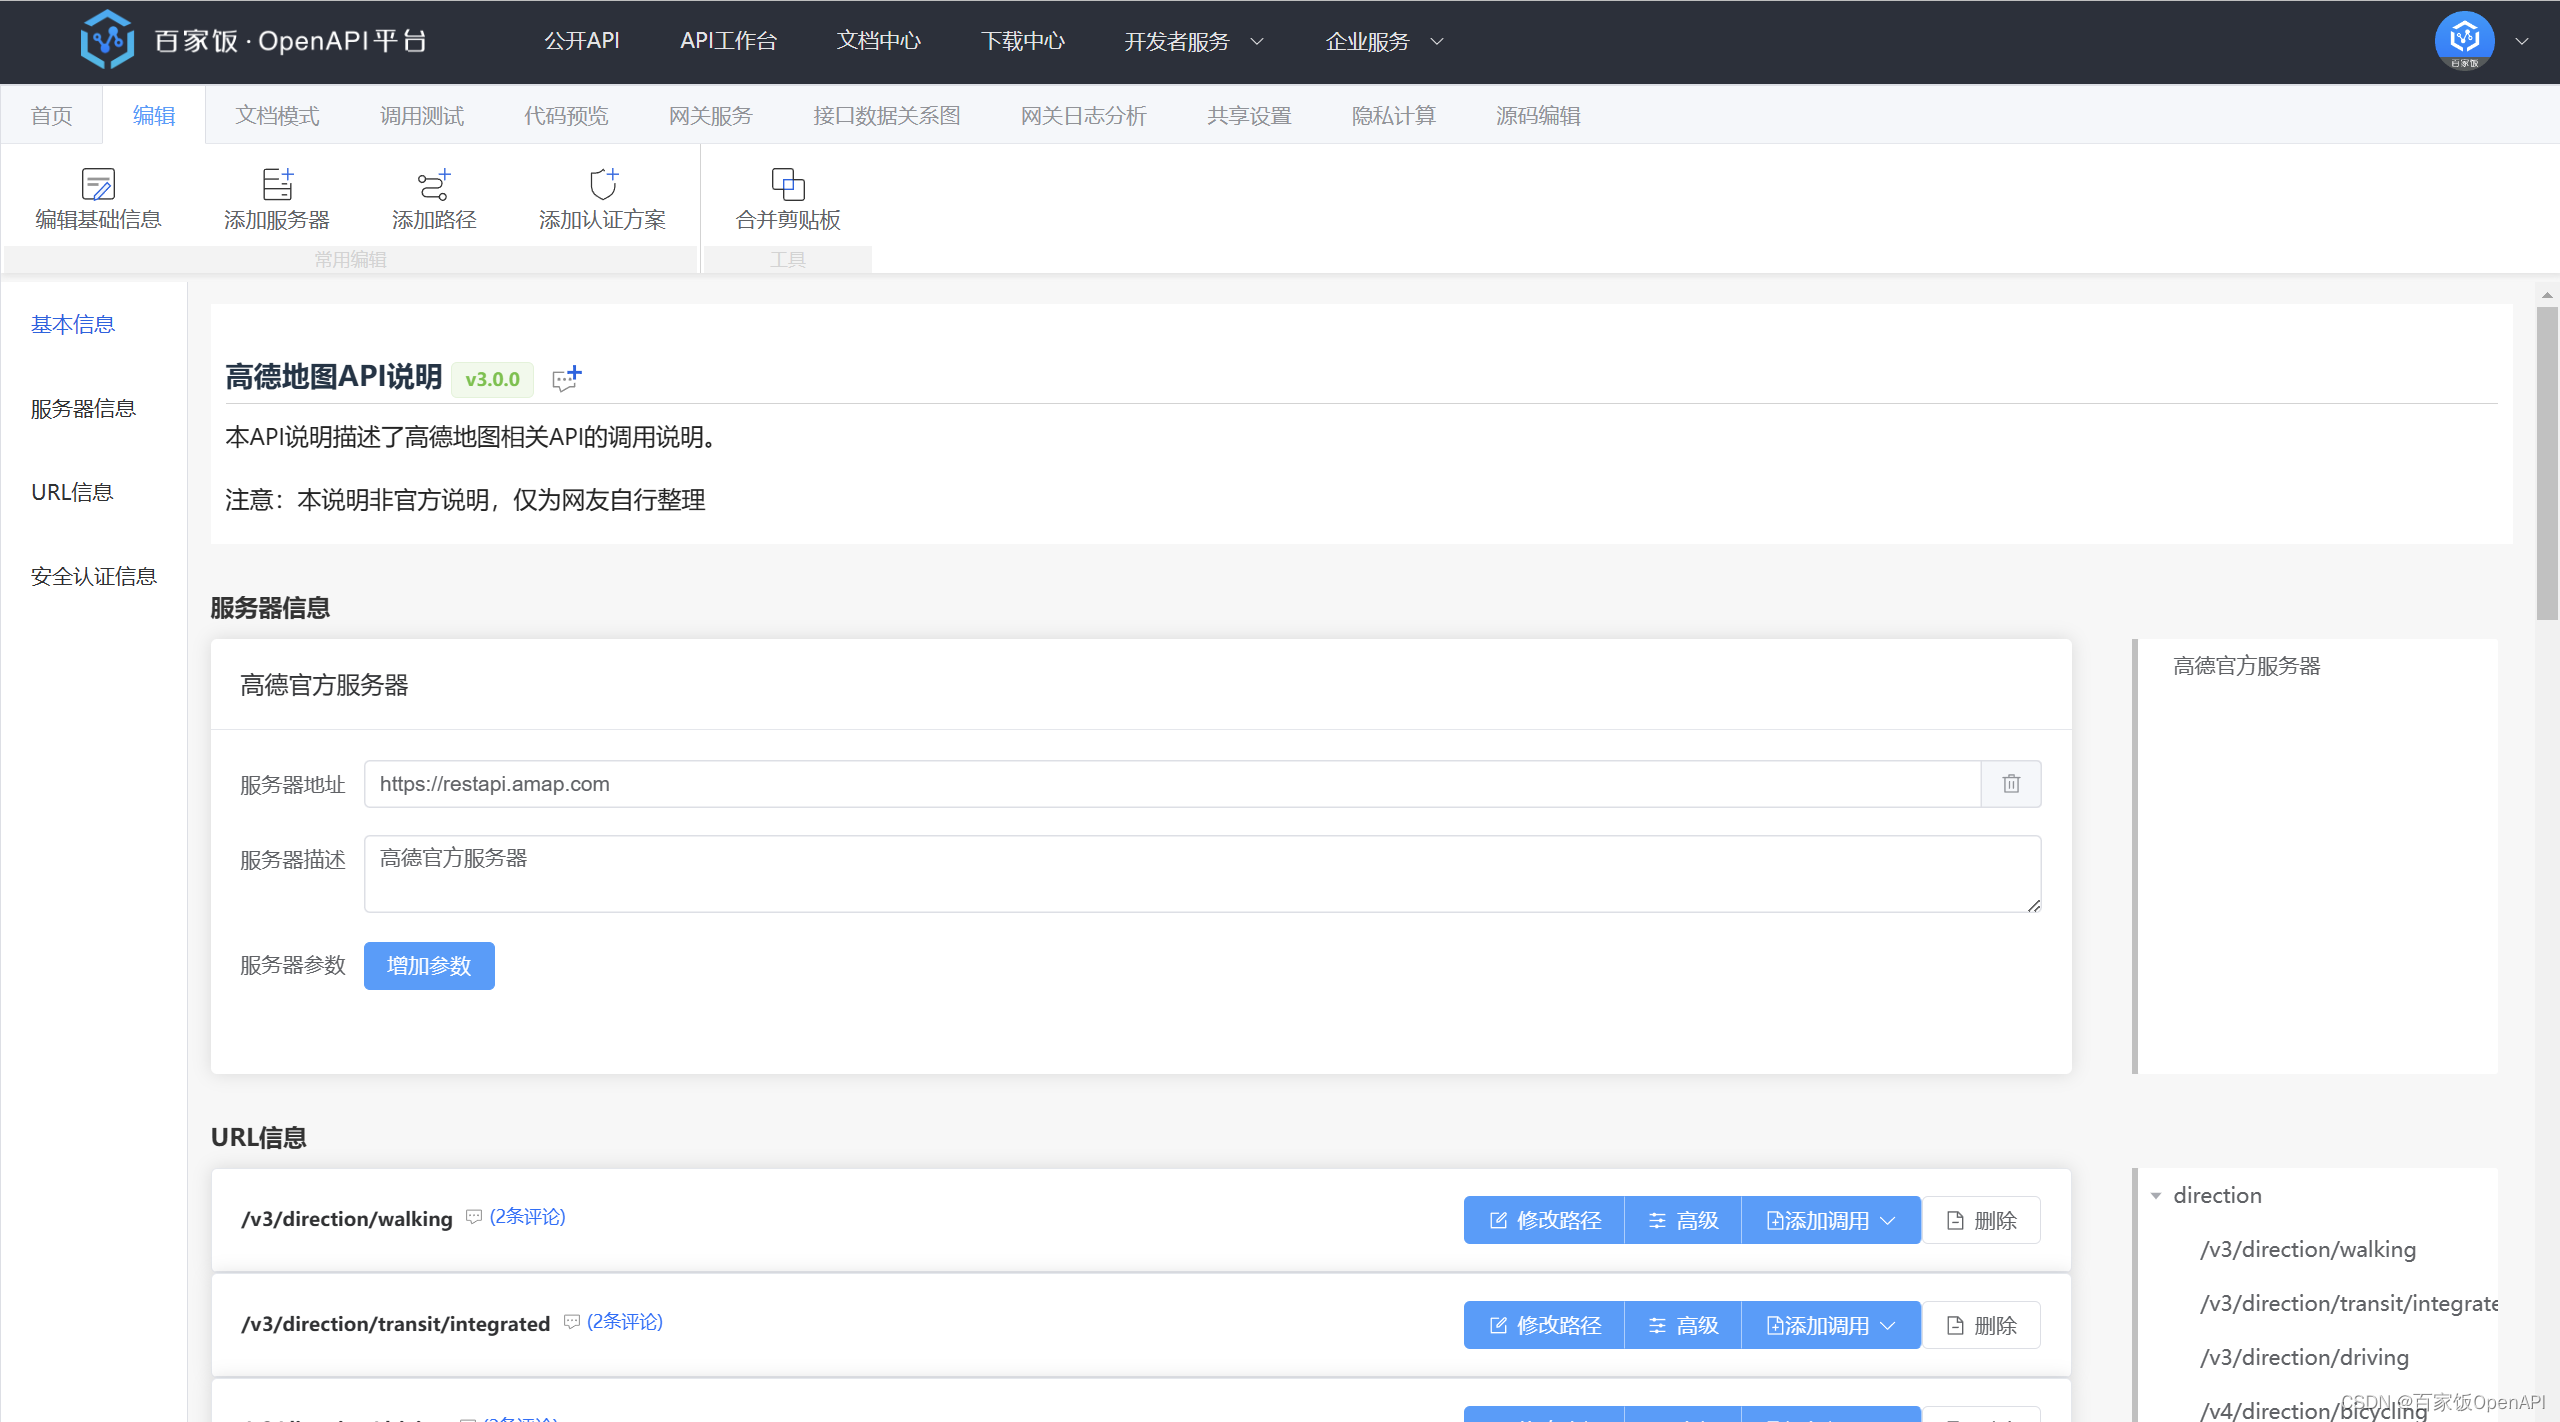Select 高德官方服务器 in right outline panel
This screenshot has height=1422, width=2560.
[2246, 666]
